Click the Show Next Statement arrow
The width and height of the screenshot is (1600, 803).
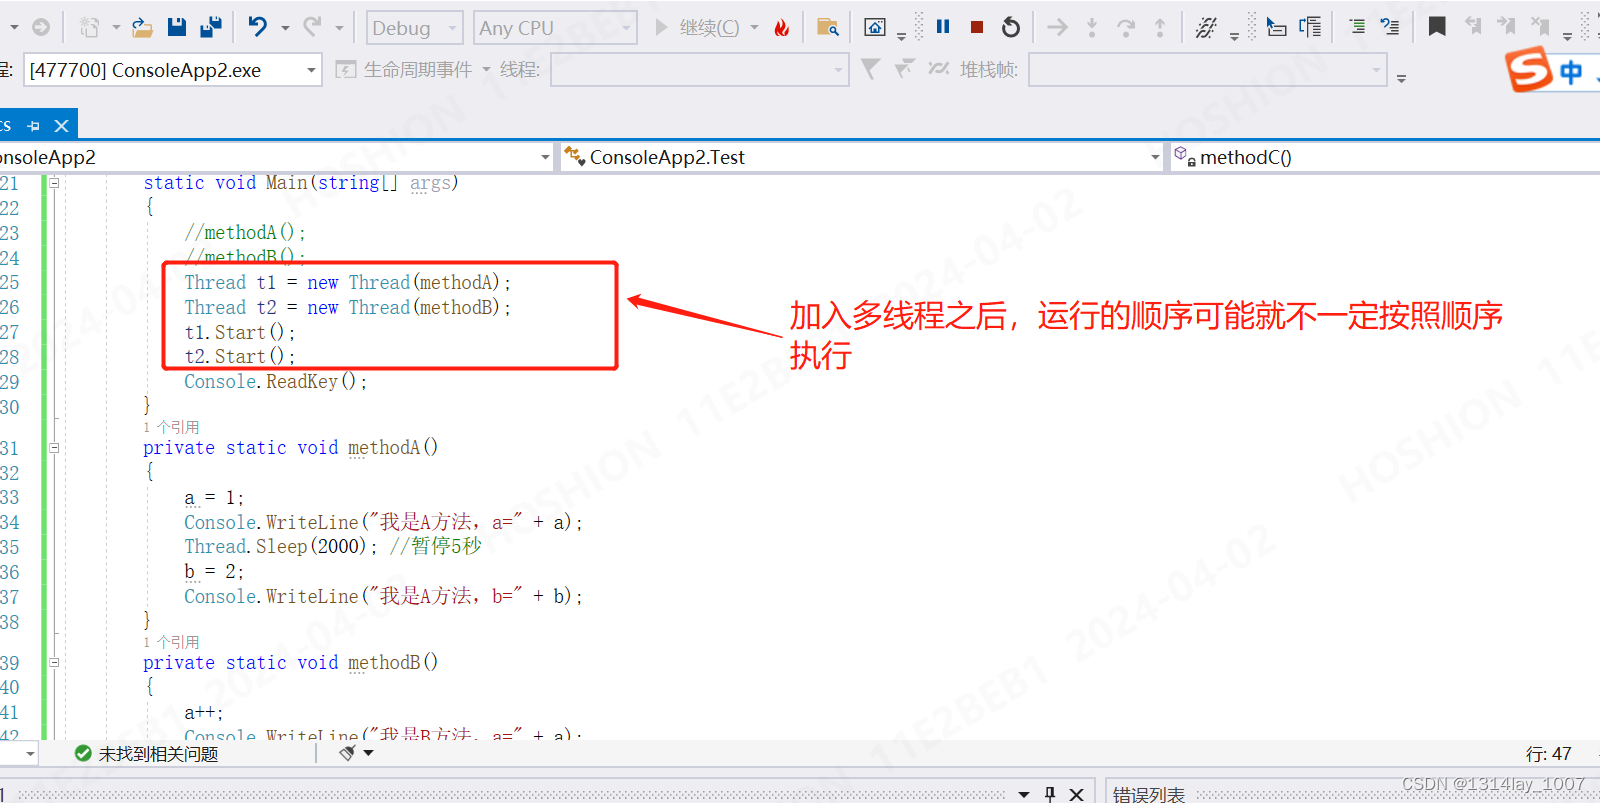[x=1057, y=28]
